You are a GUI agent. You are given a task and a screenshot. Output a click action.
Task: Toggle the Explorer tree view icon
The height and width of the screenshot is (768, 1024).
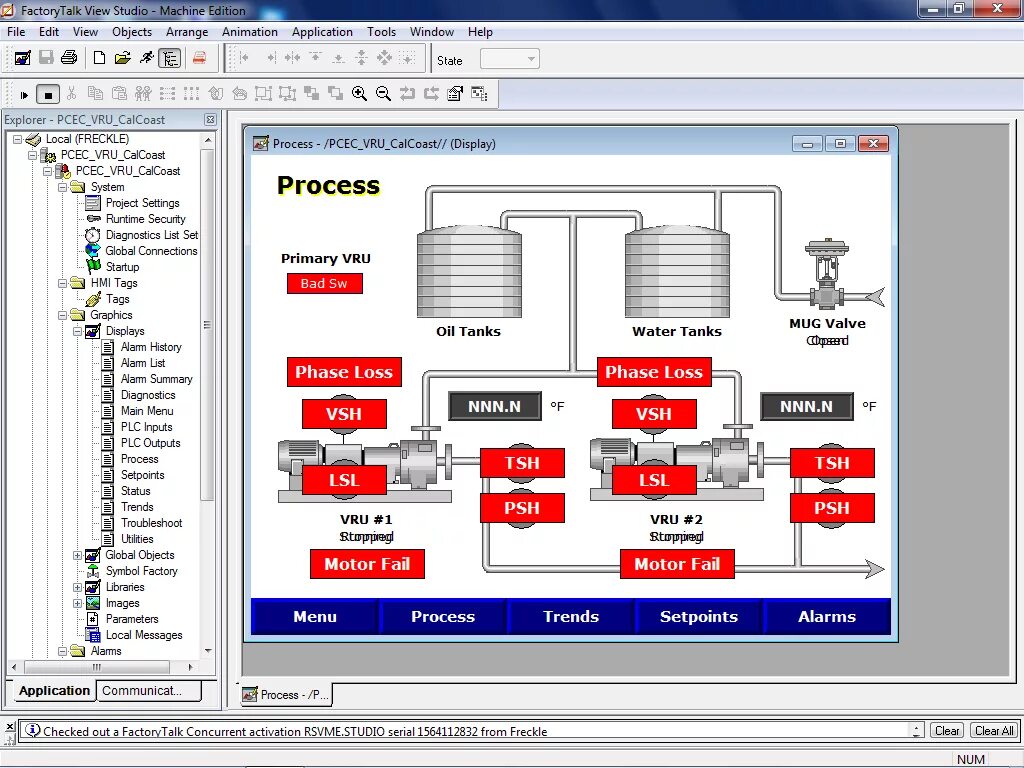tap(170, 59)
